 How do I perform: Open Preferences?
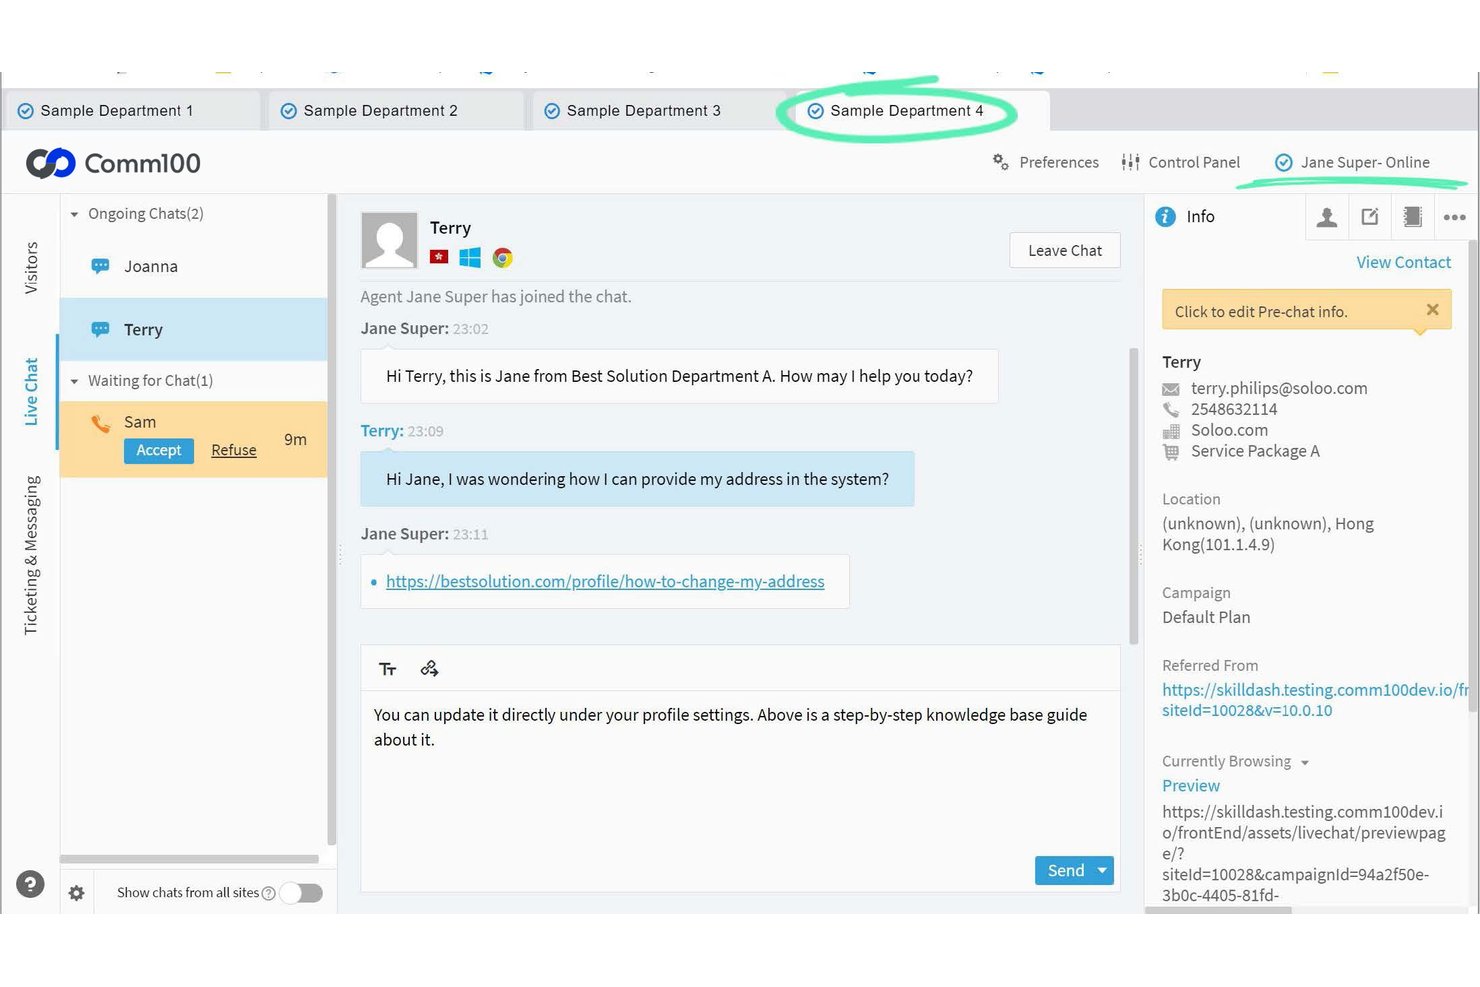1045,162
